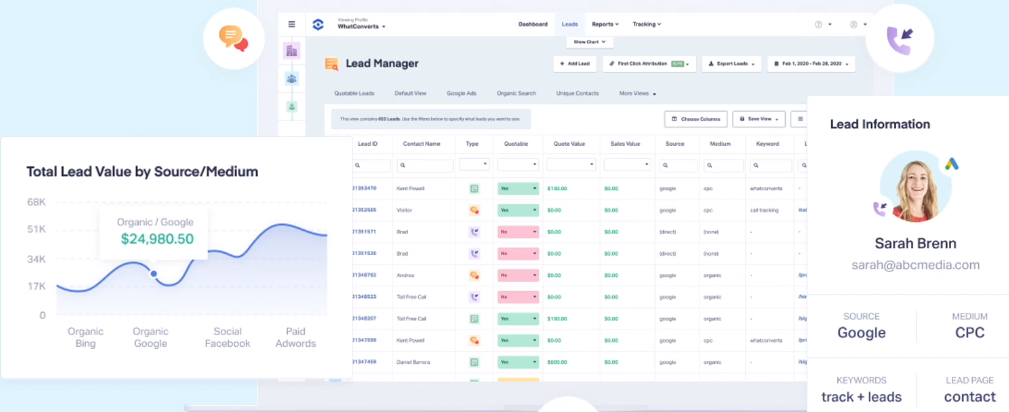This screenshot has height=412, width=1009.
Task: Open the Save View dropdown
Action: 759,119
